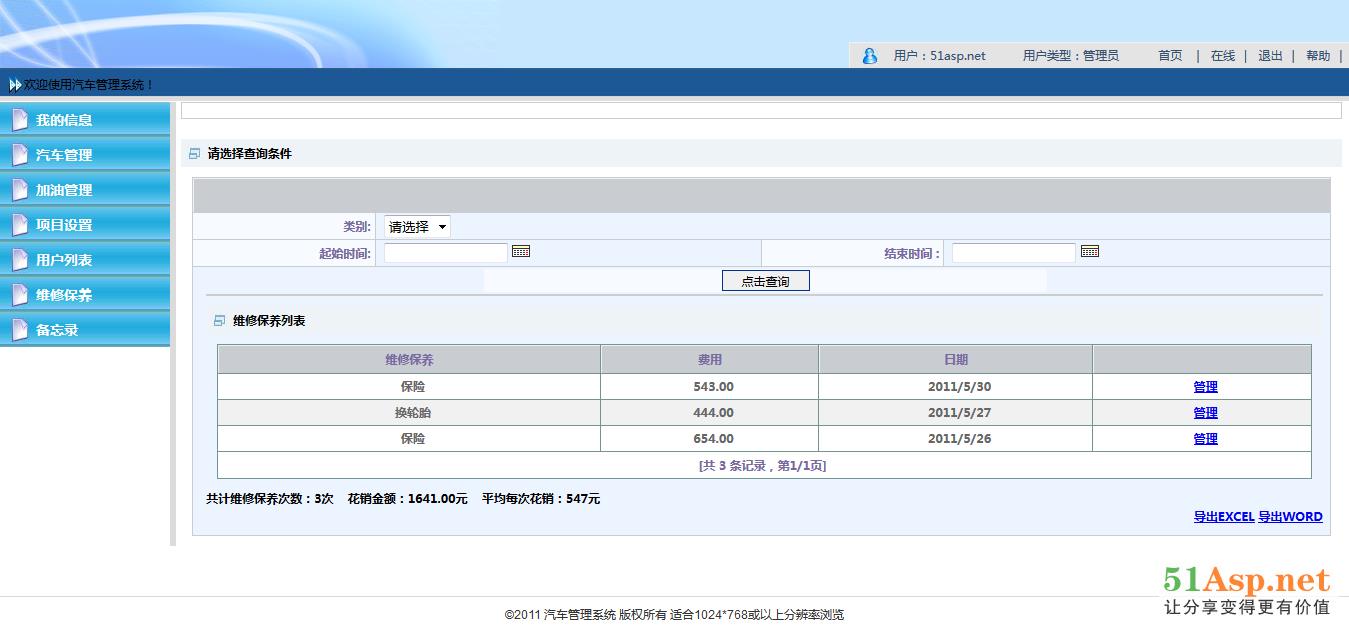Click the 起始时间 input field
The image size is (1349, 632).
446,253
